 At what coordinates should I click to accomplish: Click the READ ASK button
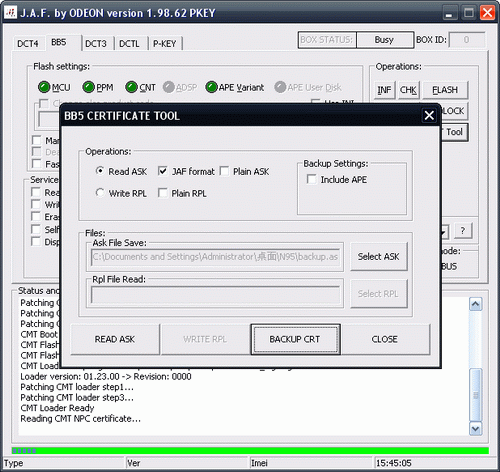pos(115,339)
